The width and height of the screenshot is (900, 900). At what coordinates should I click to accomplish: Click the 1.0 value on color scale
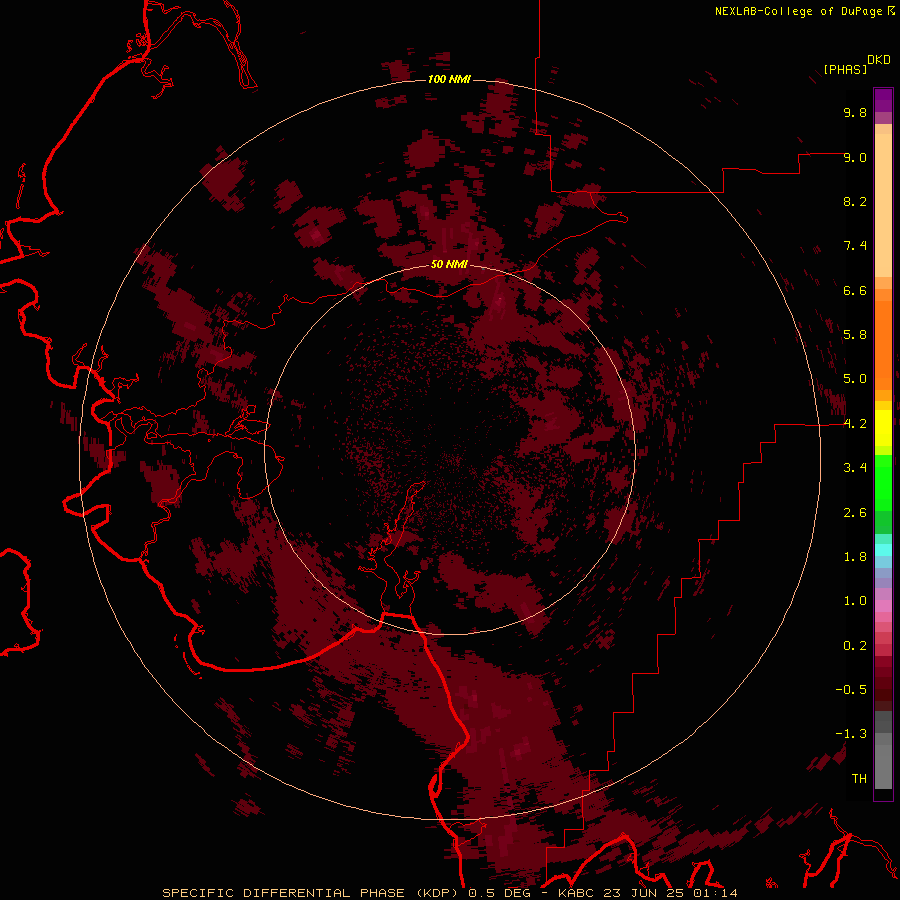click(x=855, y=601)
